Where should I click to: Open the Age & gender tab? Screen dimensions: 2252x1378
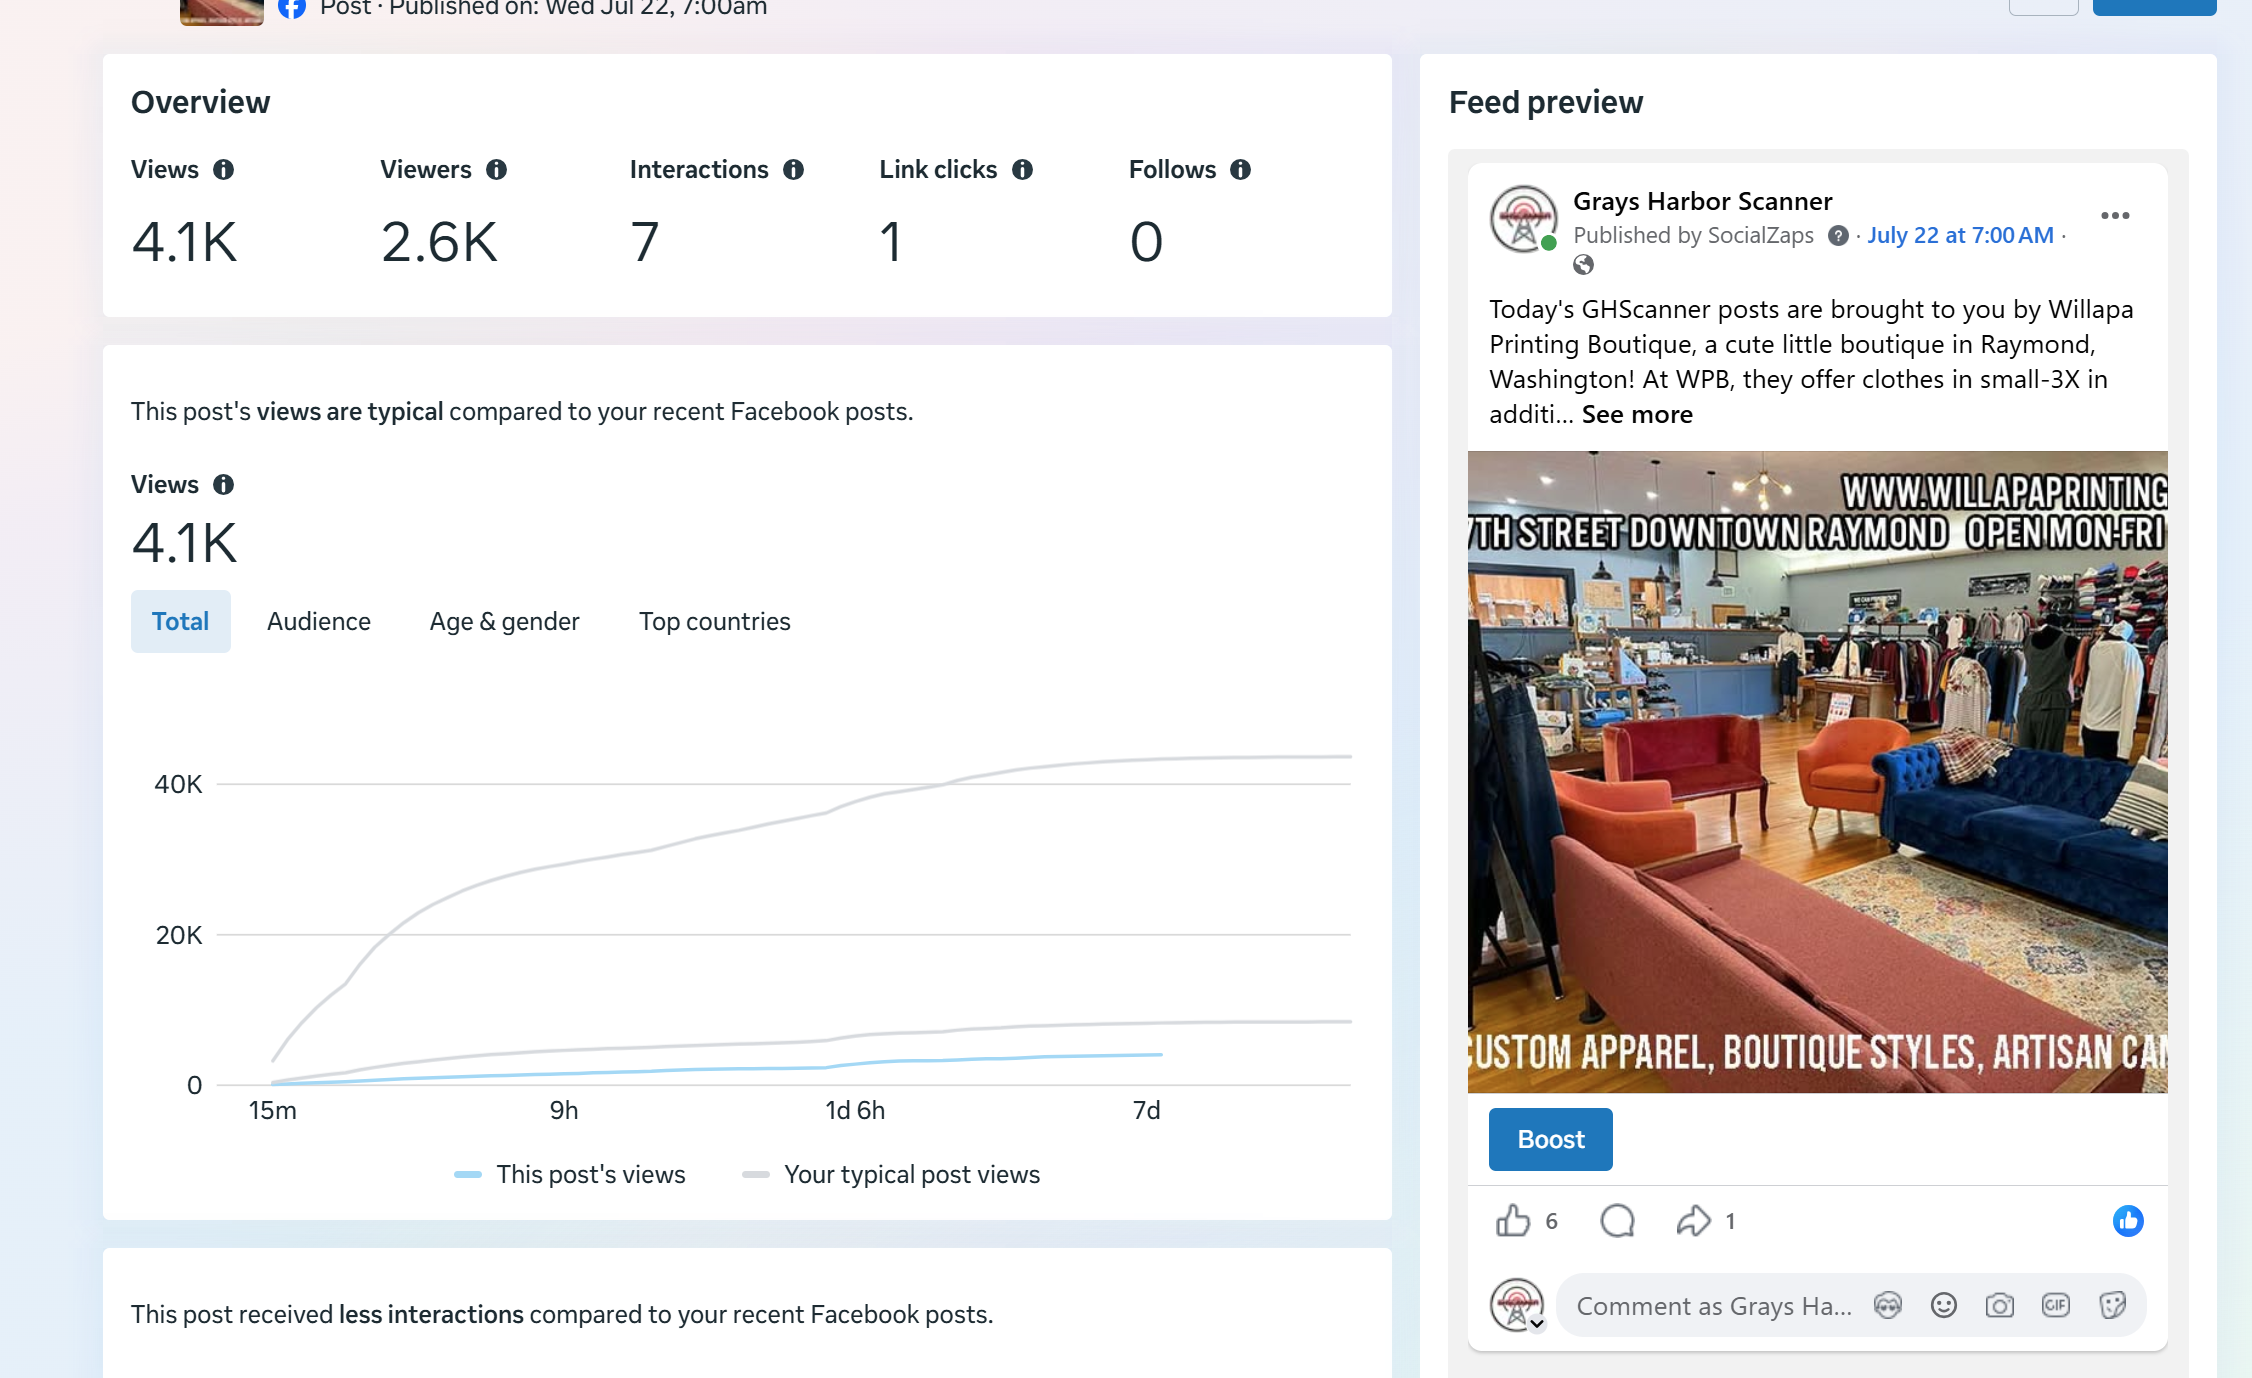pyautogui.click(x=505, y=622)
